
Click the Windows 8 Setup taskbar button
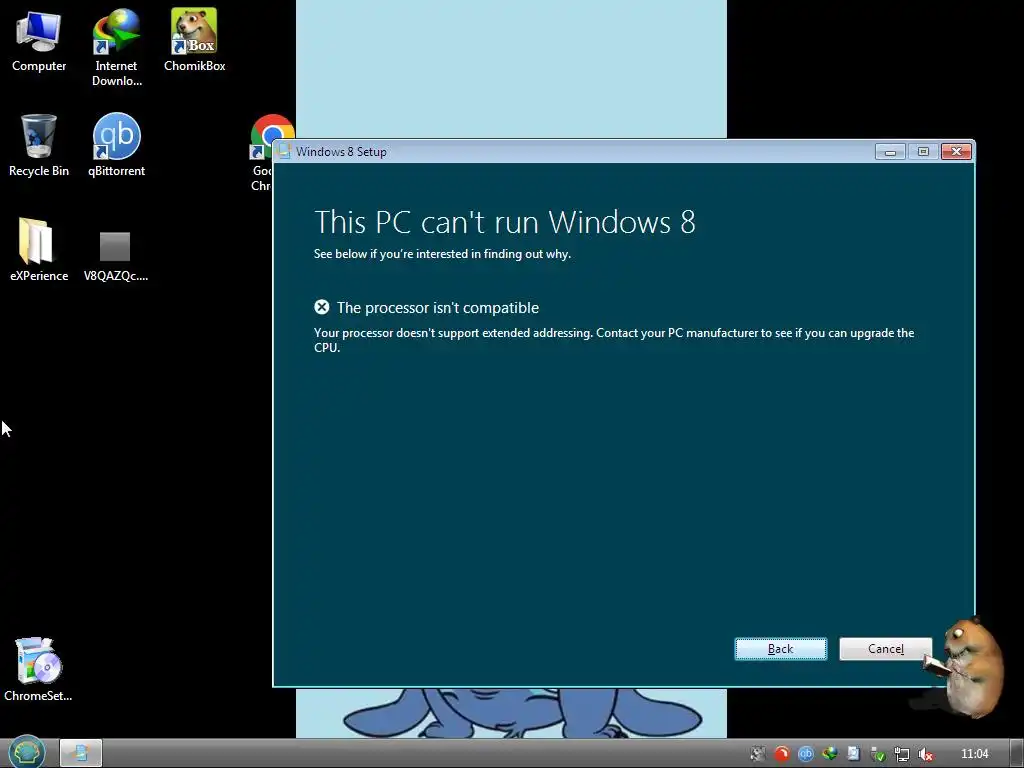click(81, 753)
